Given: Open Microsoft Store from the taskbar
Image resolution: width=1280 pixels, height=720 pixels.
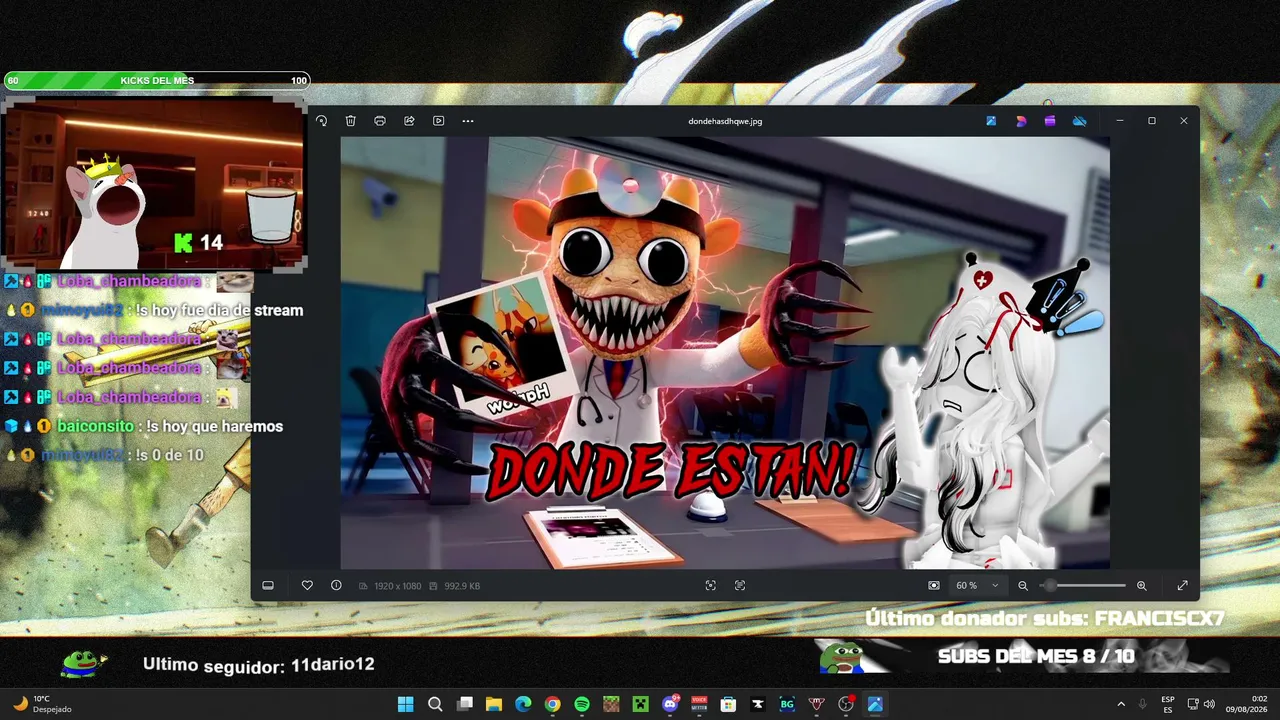Looking at the screenshot, I should pyautogui.click(x=728, y=704).
